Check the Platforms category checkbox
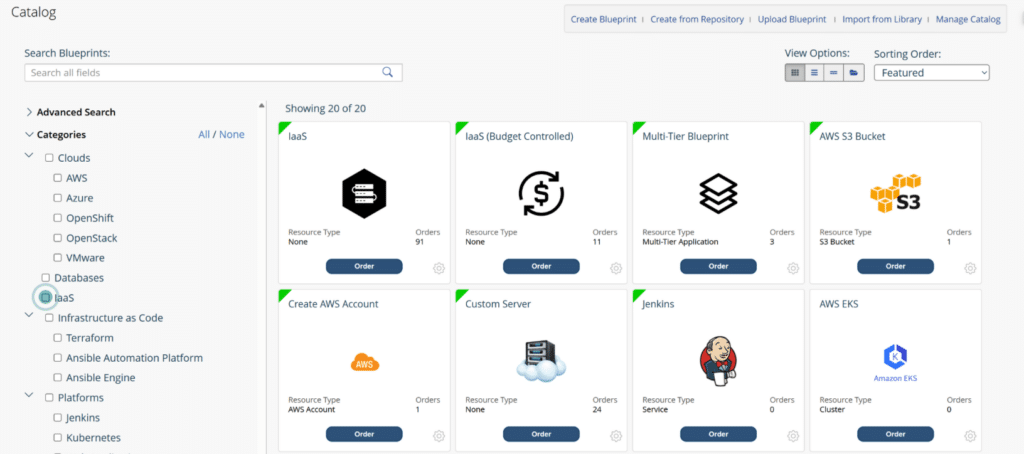1024x454 pixels. 49,398
